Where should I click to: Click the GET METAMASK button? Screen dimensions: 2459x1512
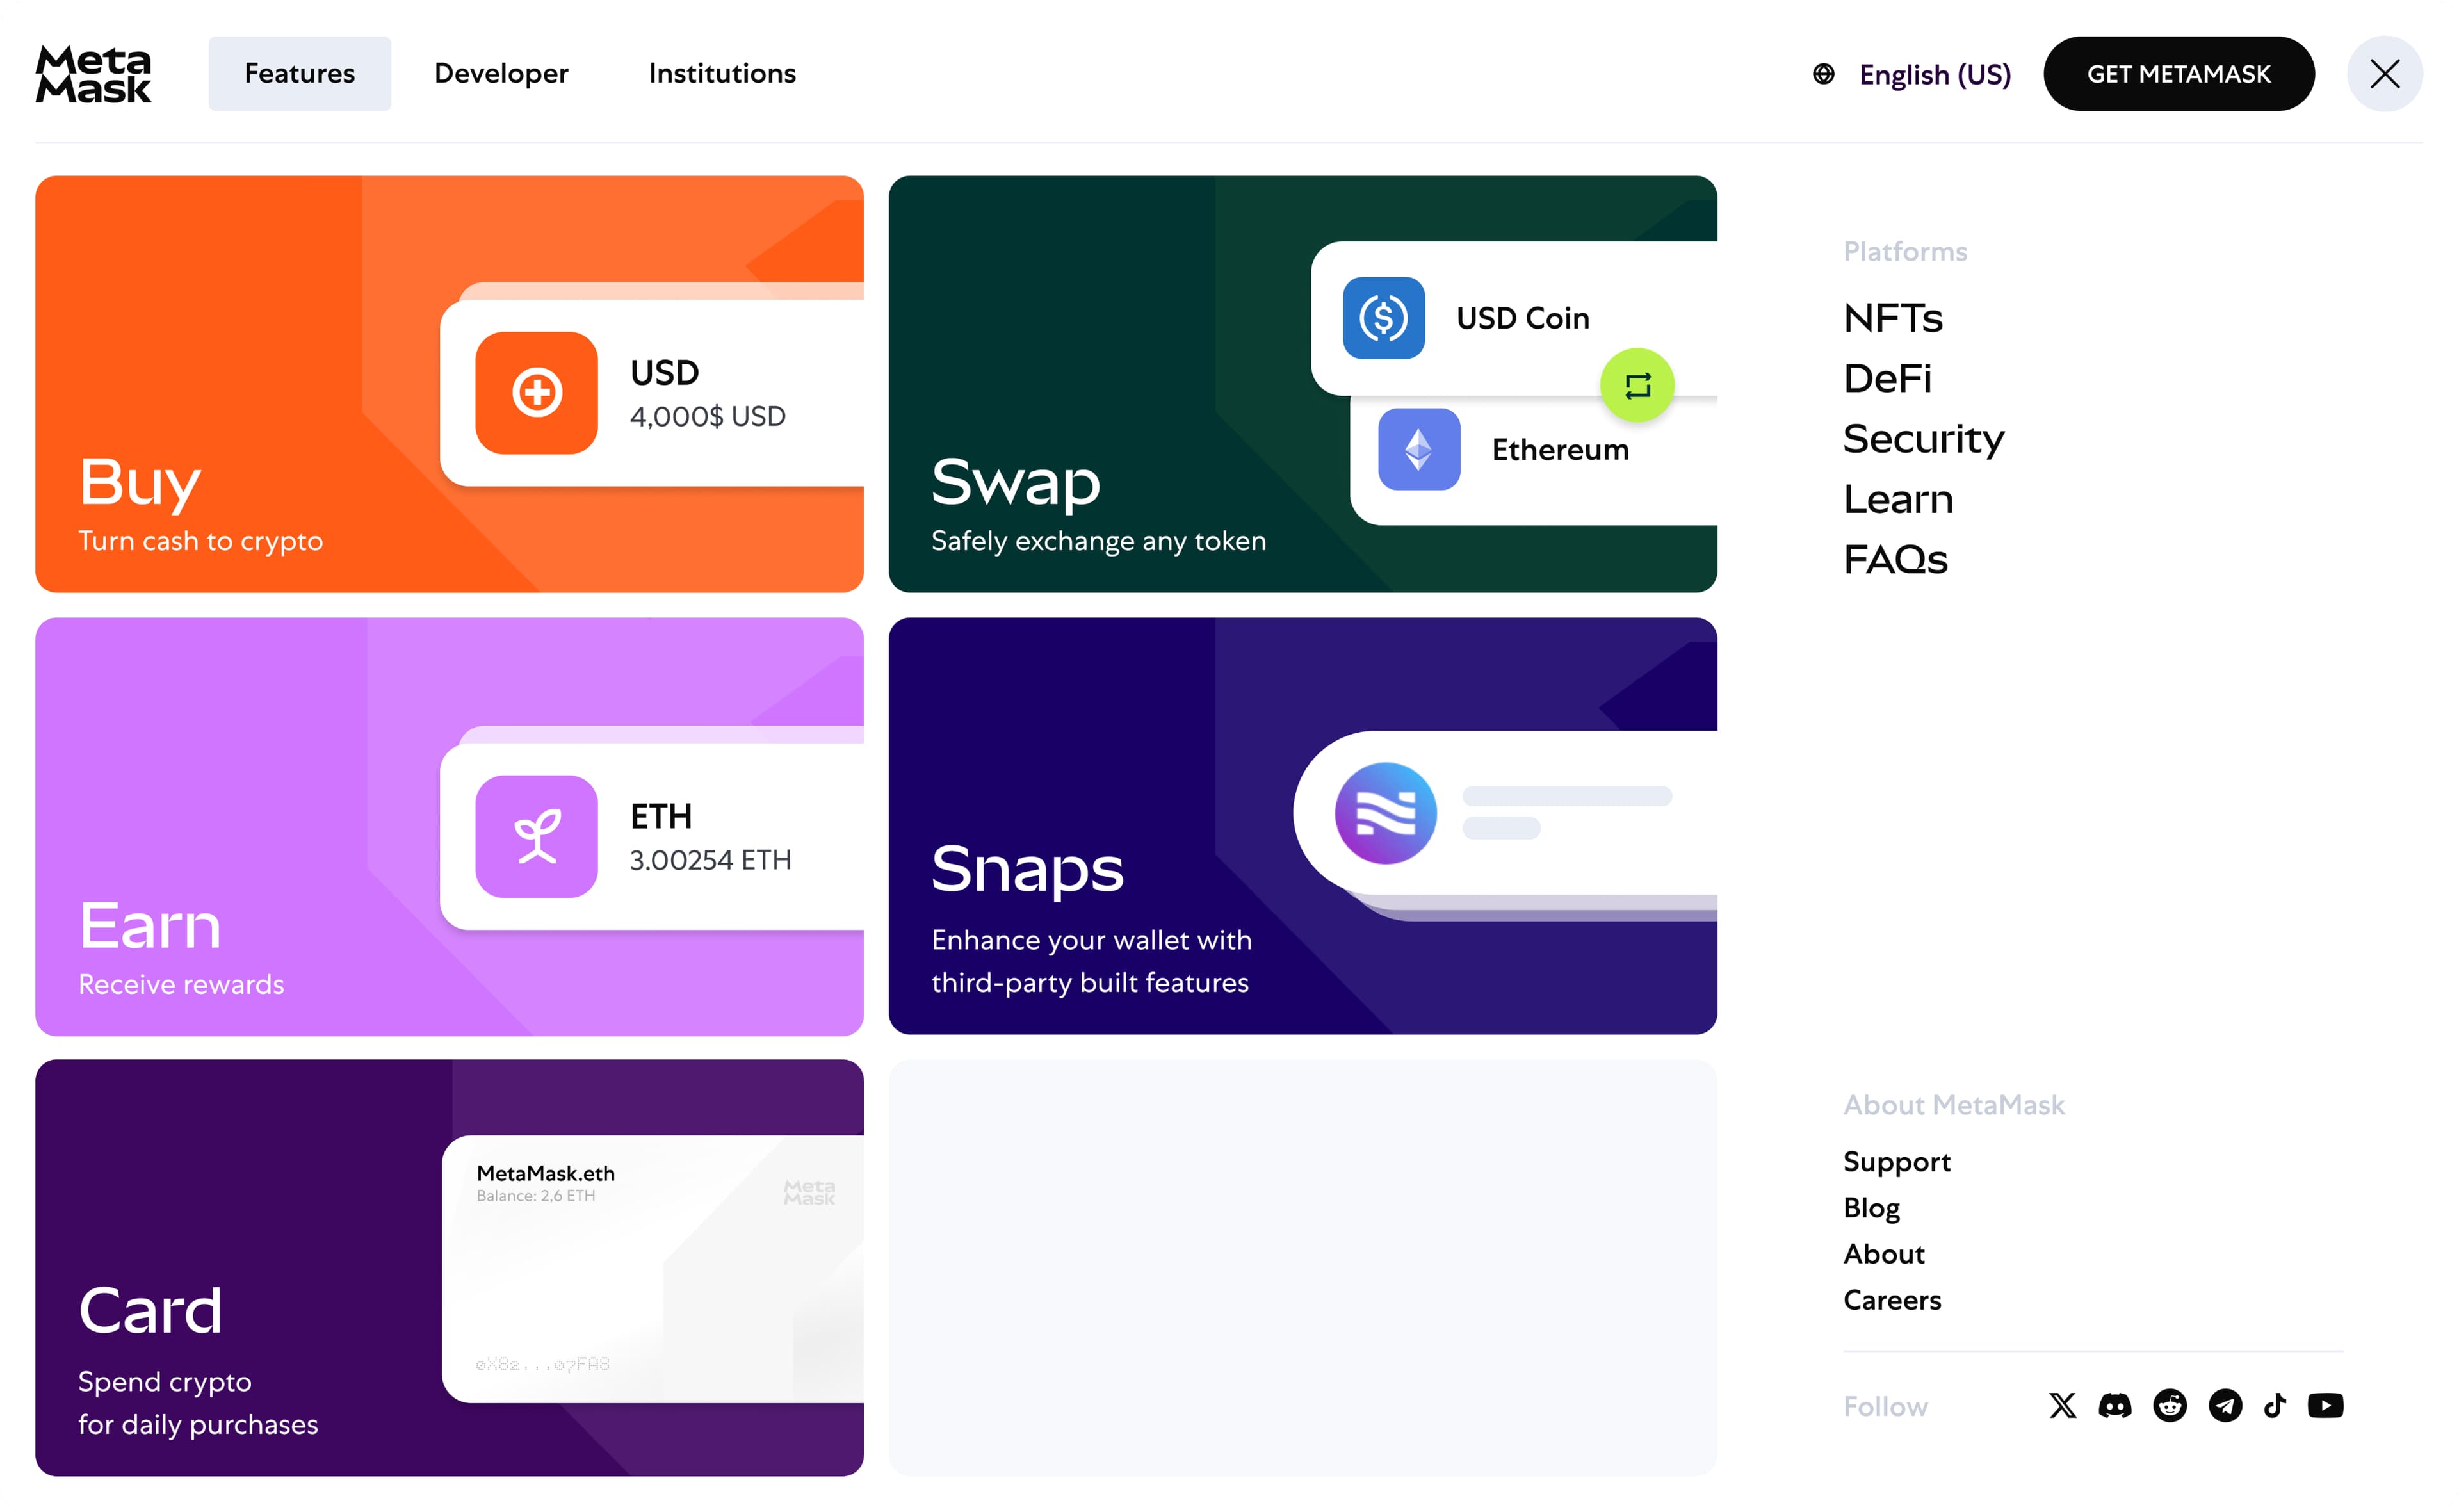[2178, 74]
